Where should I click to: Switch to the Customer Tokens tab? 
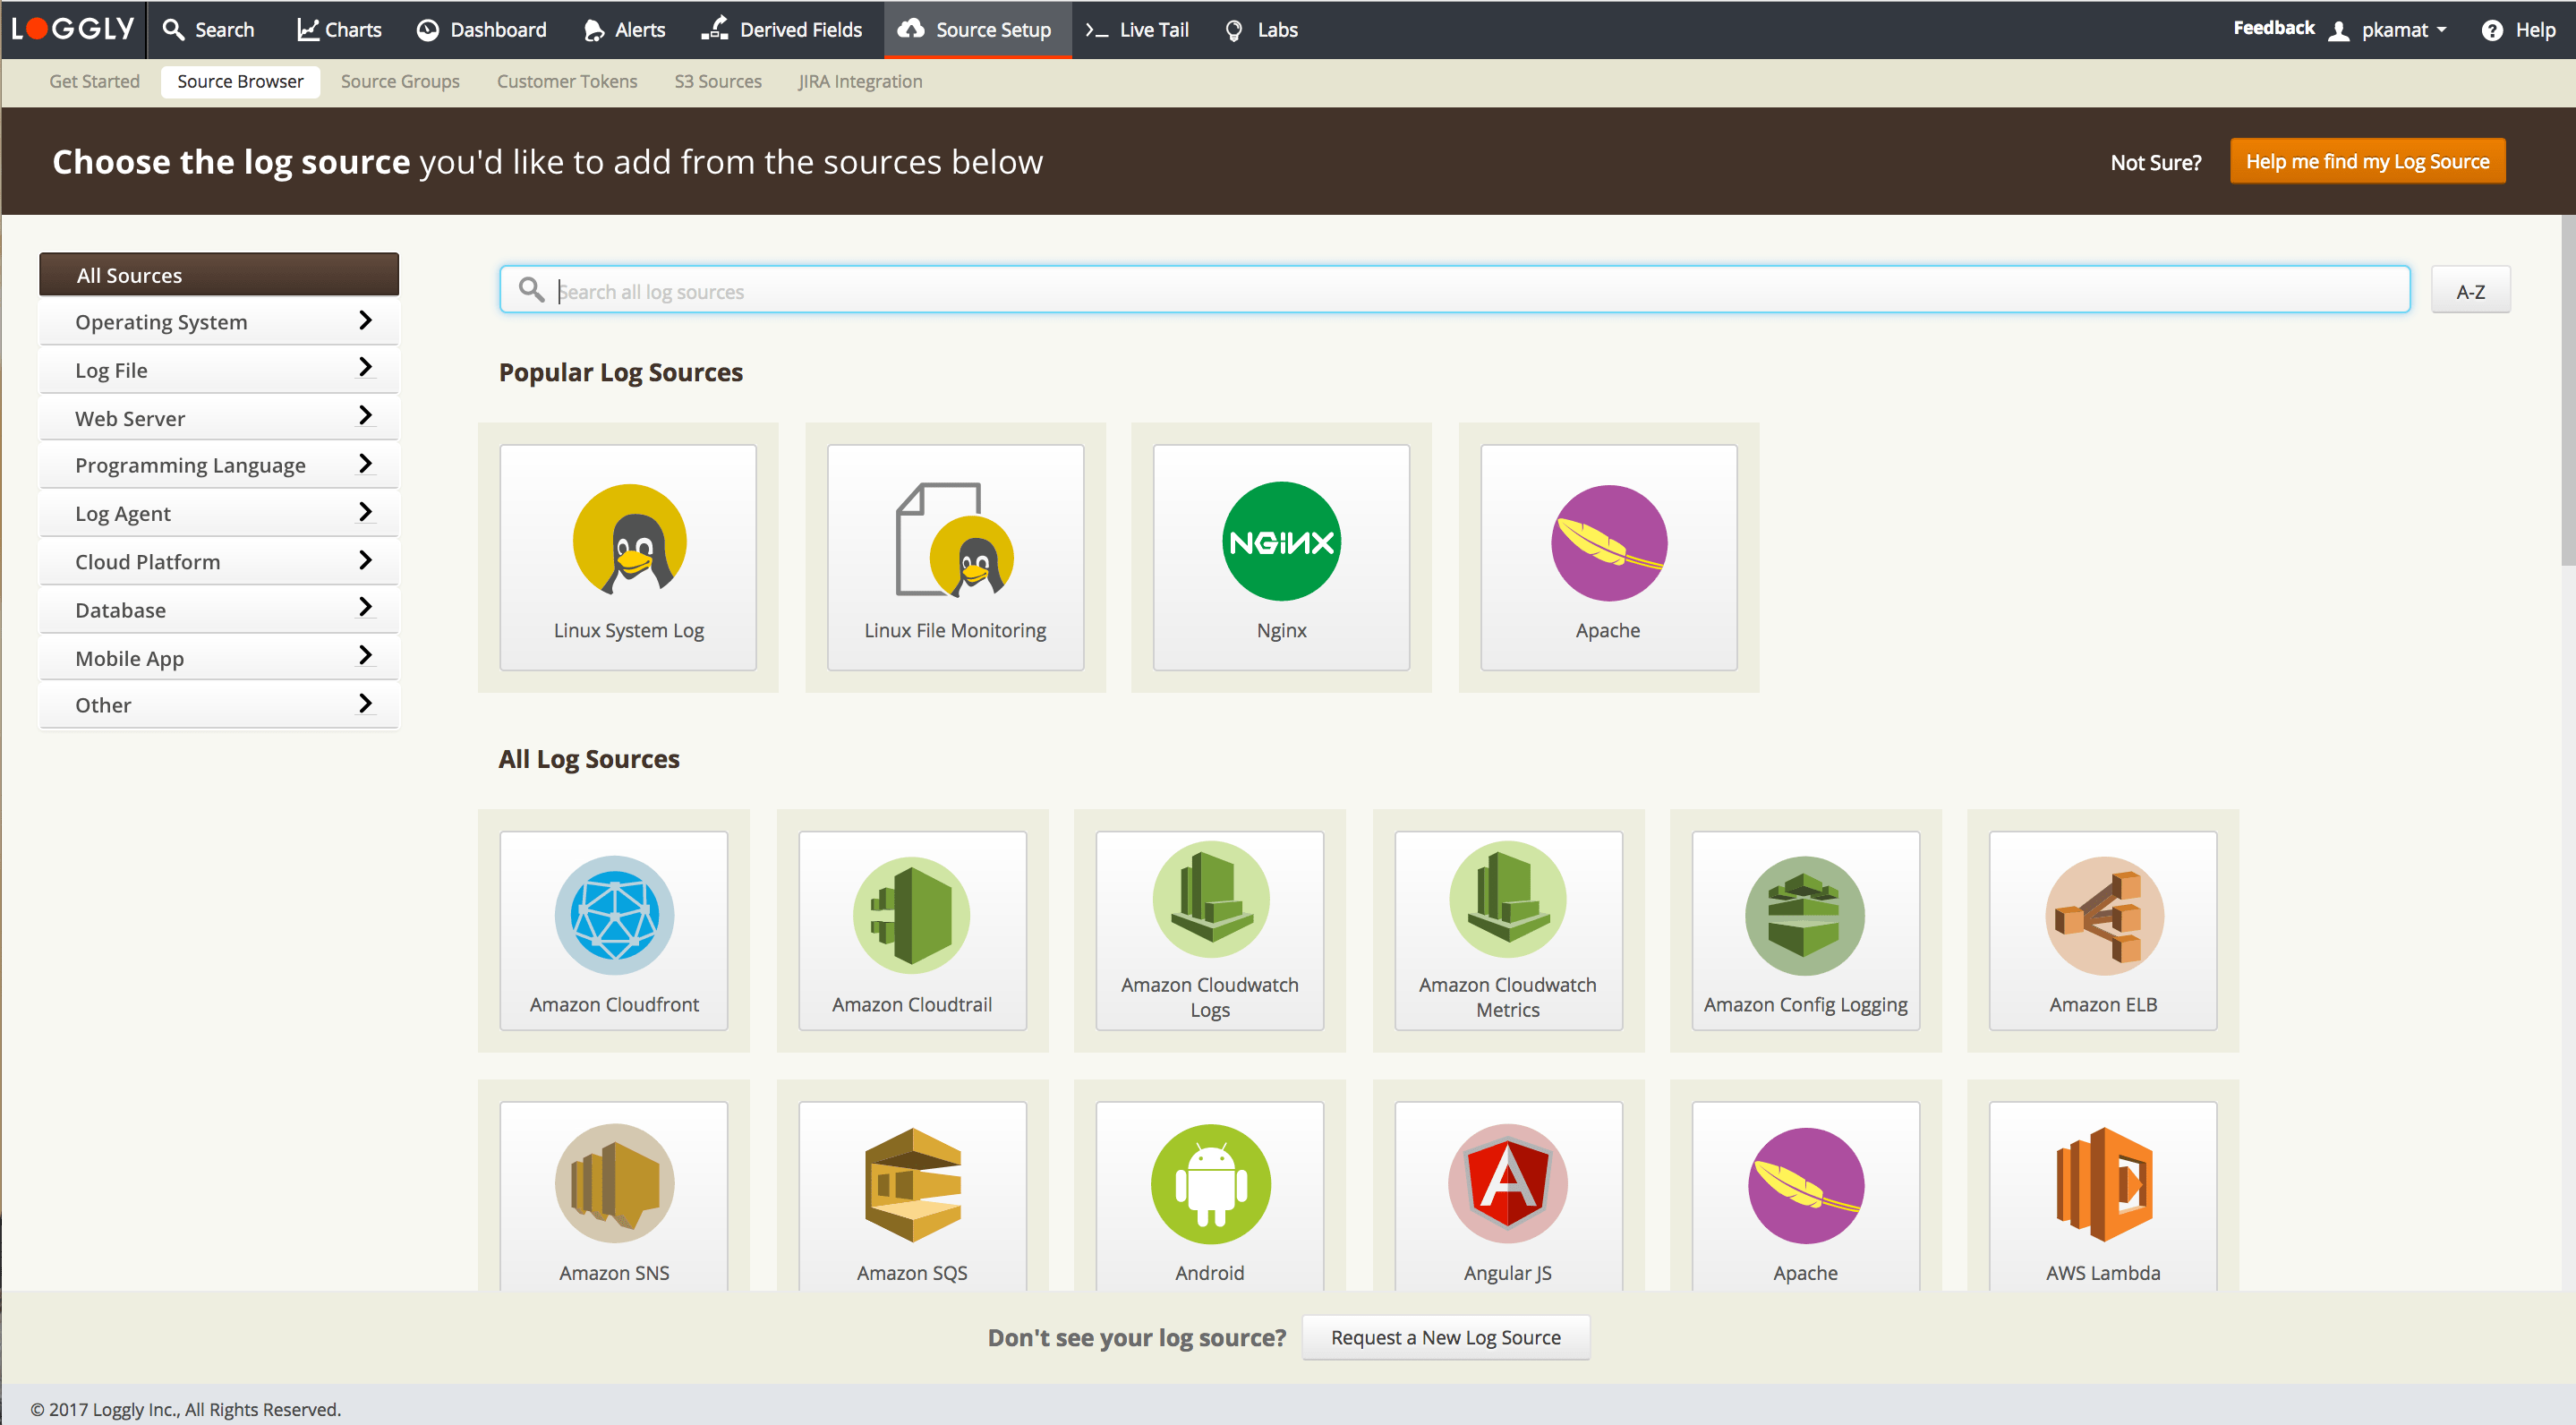pyautogui.click(x=566, y=81)
